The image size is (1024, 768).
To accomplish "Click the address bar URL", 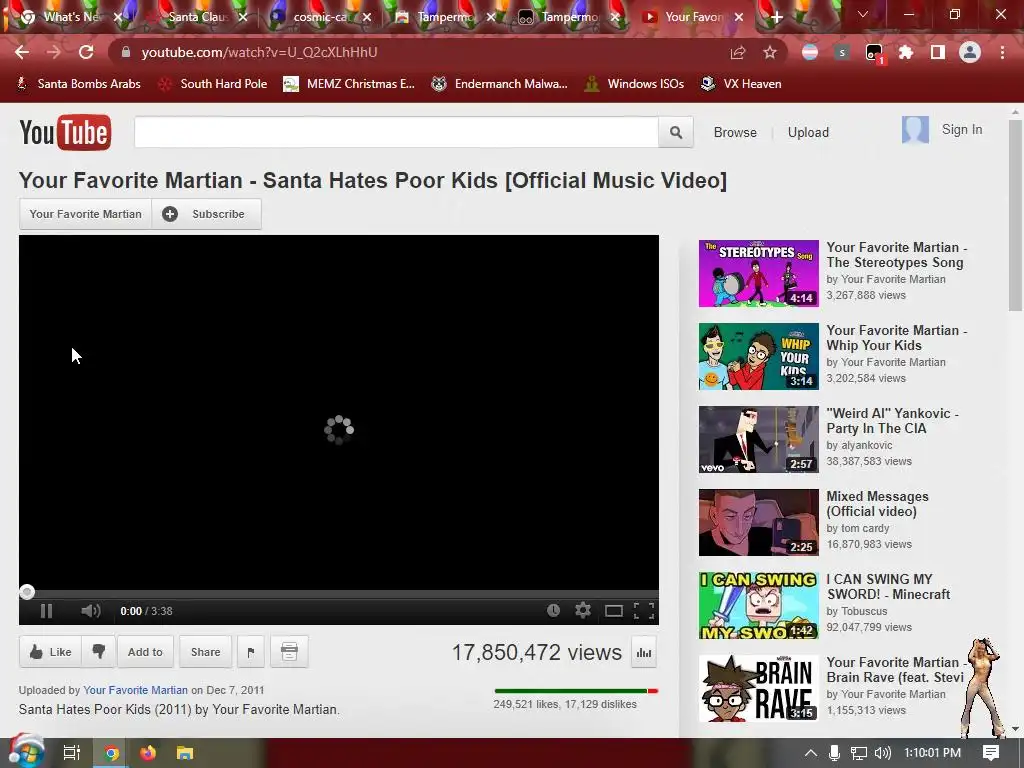I will coord(259,52).
